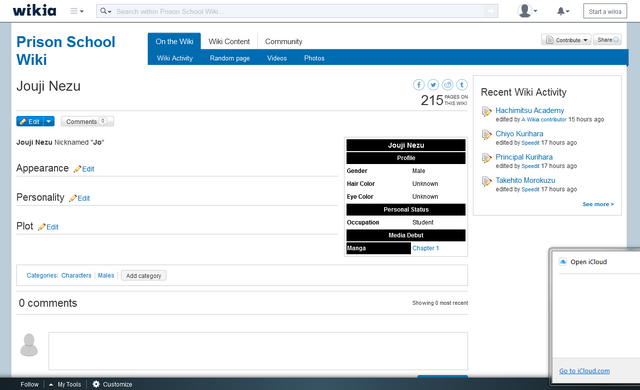The height and width of the screenshot is (390, 640).
Task: Focus the Prison School Wiki search field
Action: [298, 11]
